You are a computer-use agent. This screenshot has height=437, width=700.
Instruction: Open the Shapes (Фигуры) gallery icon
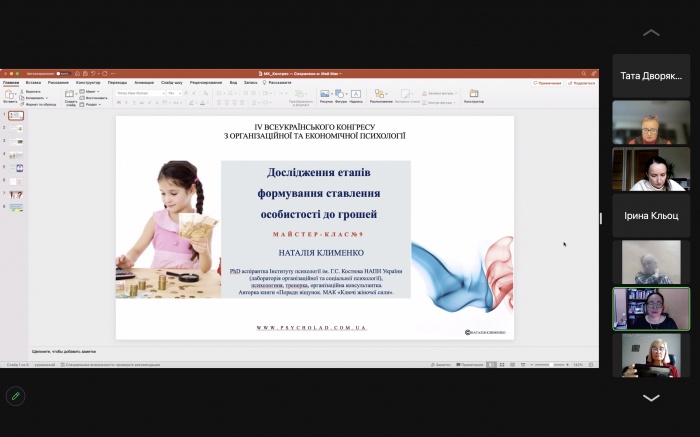click(x=341, y=95)
